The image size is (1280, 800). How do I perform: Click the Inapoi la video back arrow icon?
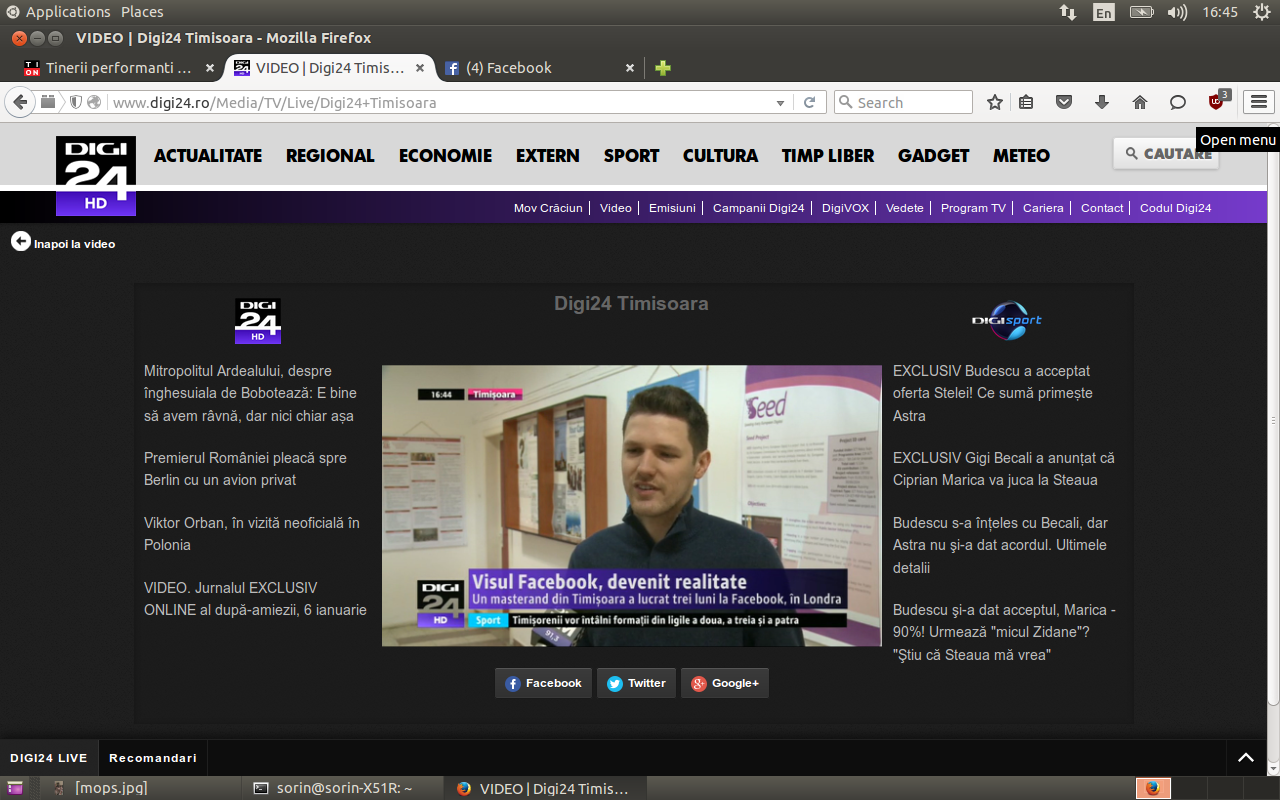tap(21, 241)
